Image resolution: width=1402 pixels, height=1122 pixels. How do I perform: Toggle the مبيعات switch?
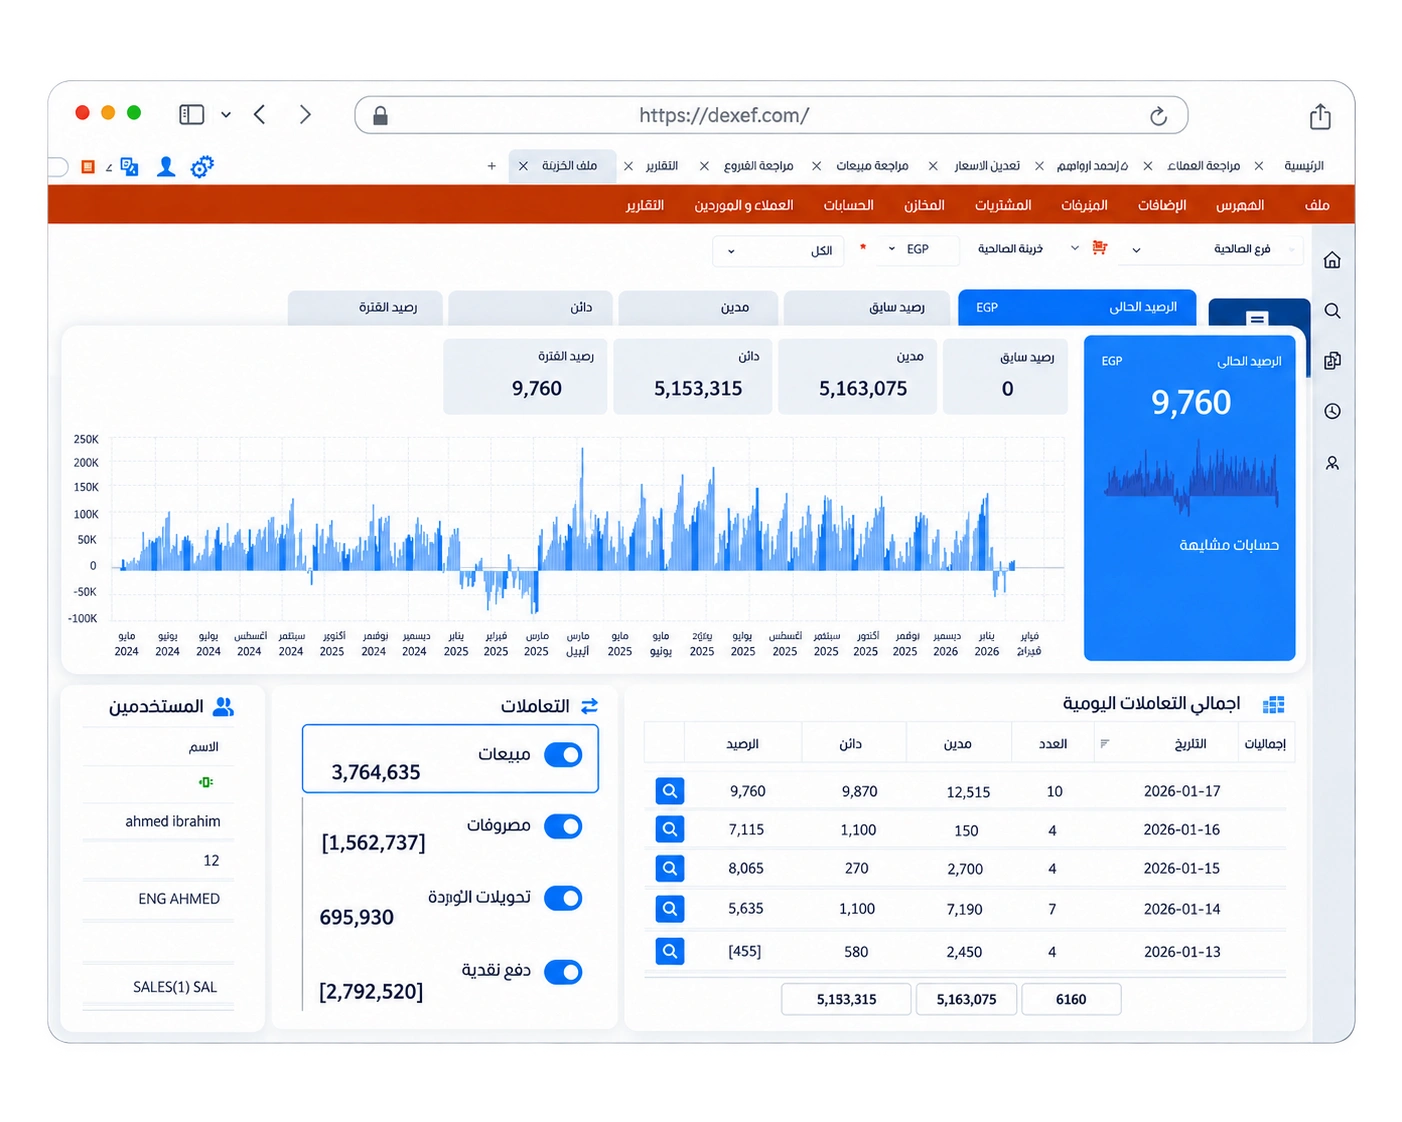pos(563,755)
